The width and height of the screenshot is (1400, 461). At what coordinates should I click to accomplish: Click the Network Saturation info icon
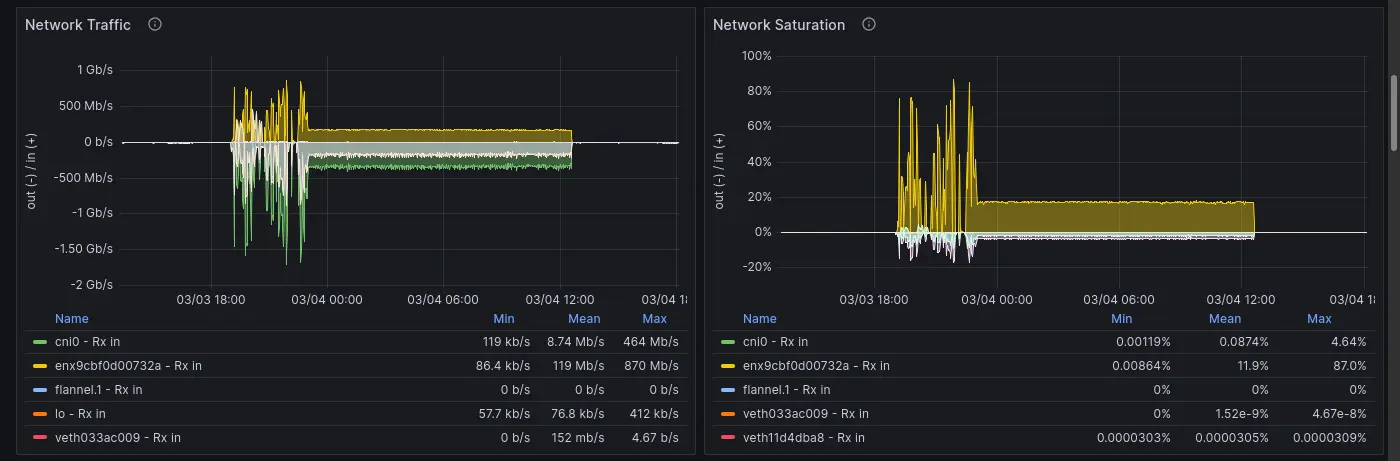[869, 25]
